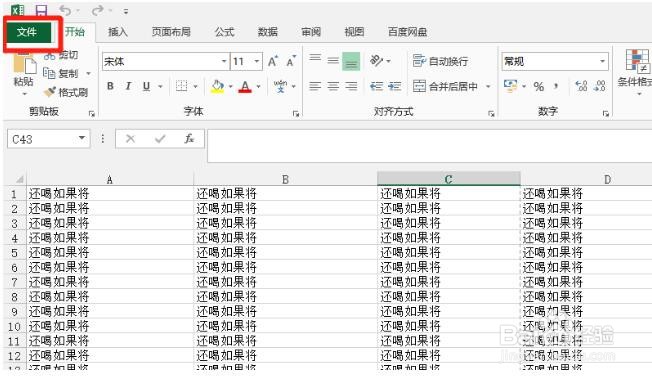Open the 数字 group dialog launcher

(605, 114)
